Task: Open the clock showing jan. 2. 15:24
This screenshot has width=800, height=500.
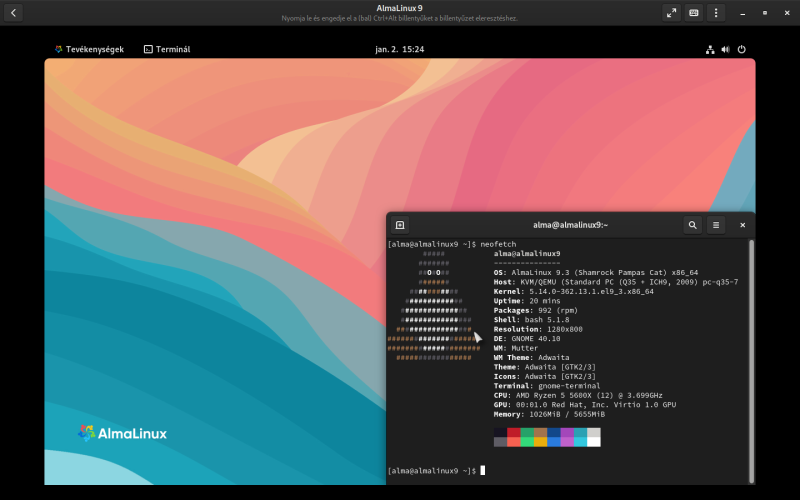Action: point(399,49)
